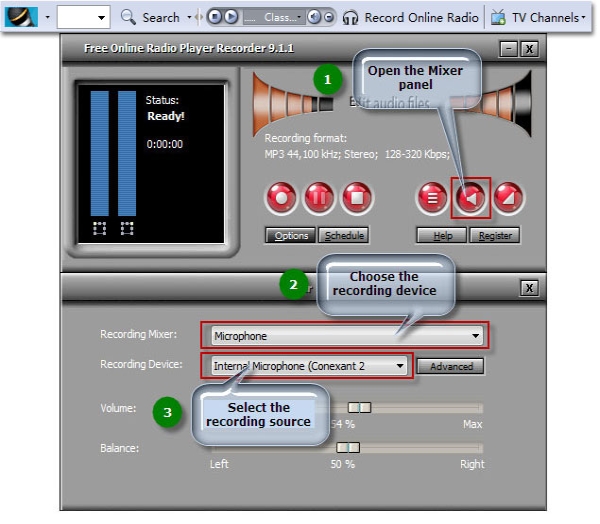Stop recording with the red Stop button
Image resolution: width=600 pixels, height=524 pixels.
point(357,198)
